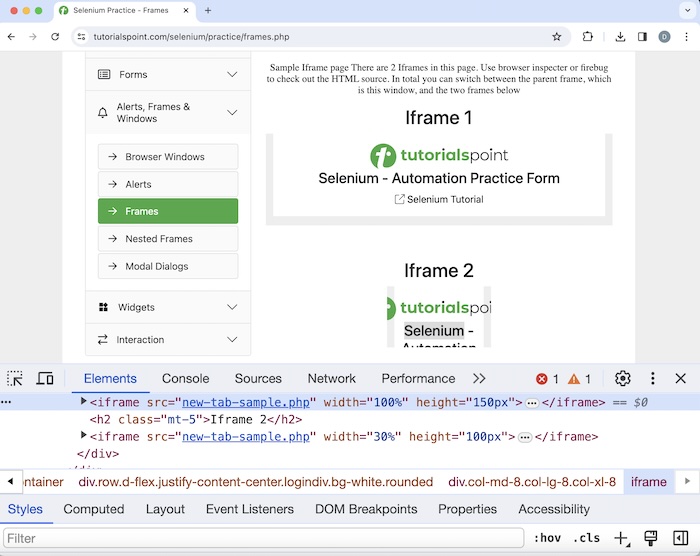Show more DevTools tabs via the chevrons
700x556 pixels.
[x=479, y=379]
